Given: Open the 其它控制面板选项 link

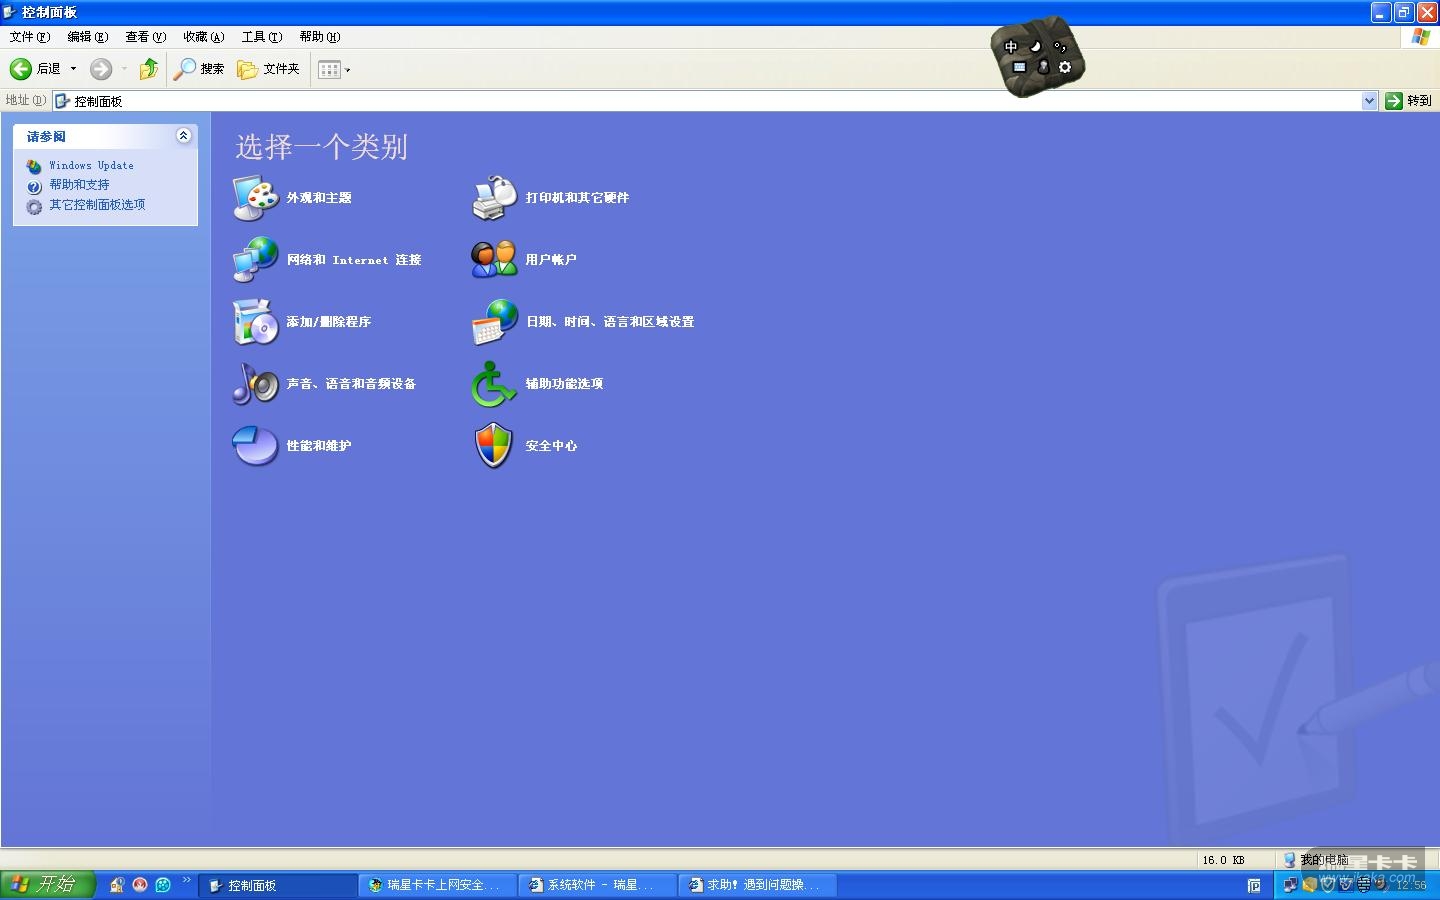Looking at the screenshot, I should pyautogui.click(x=97, y=205).
